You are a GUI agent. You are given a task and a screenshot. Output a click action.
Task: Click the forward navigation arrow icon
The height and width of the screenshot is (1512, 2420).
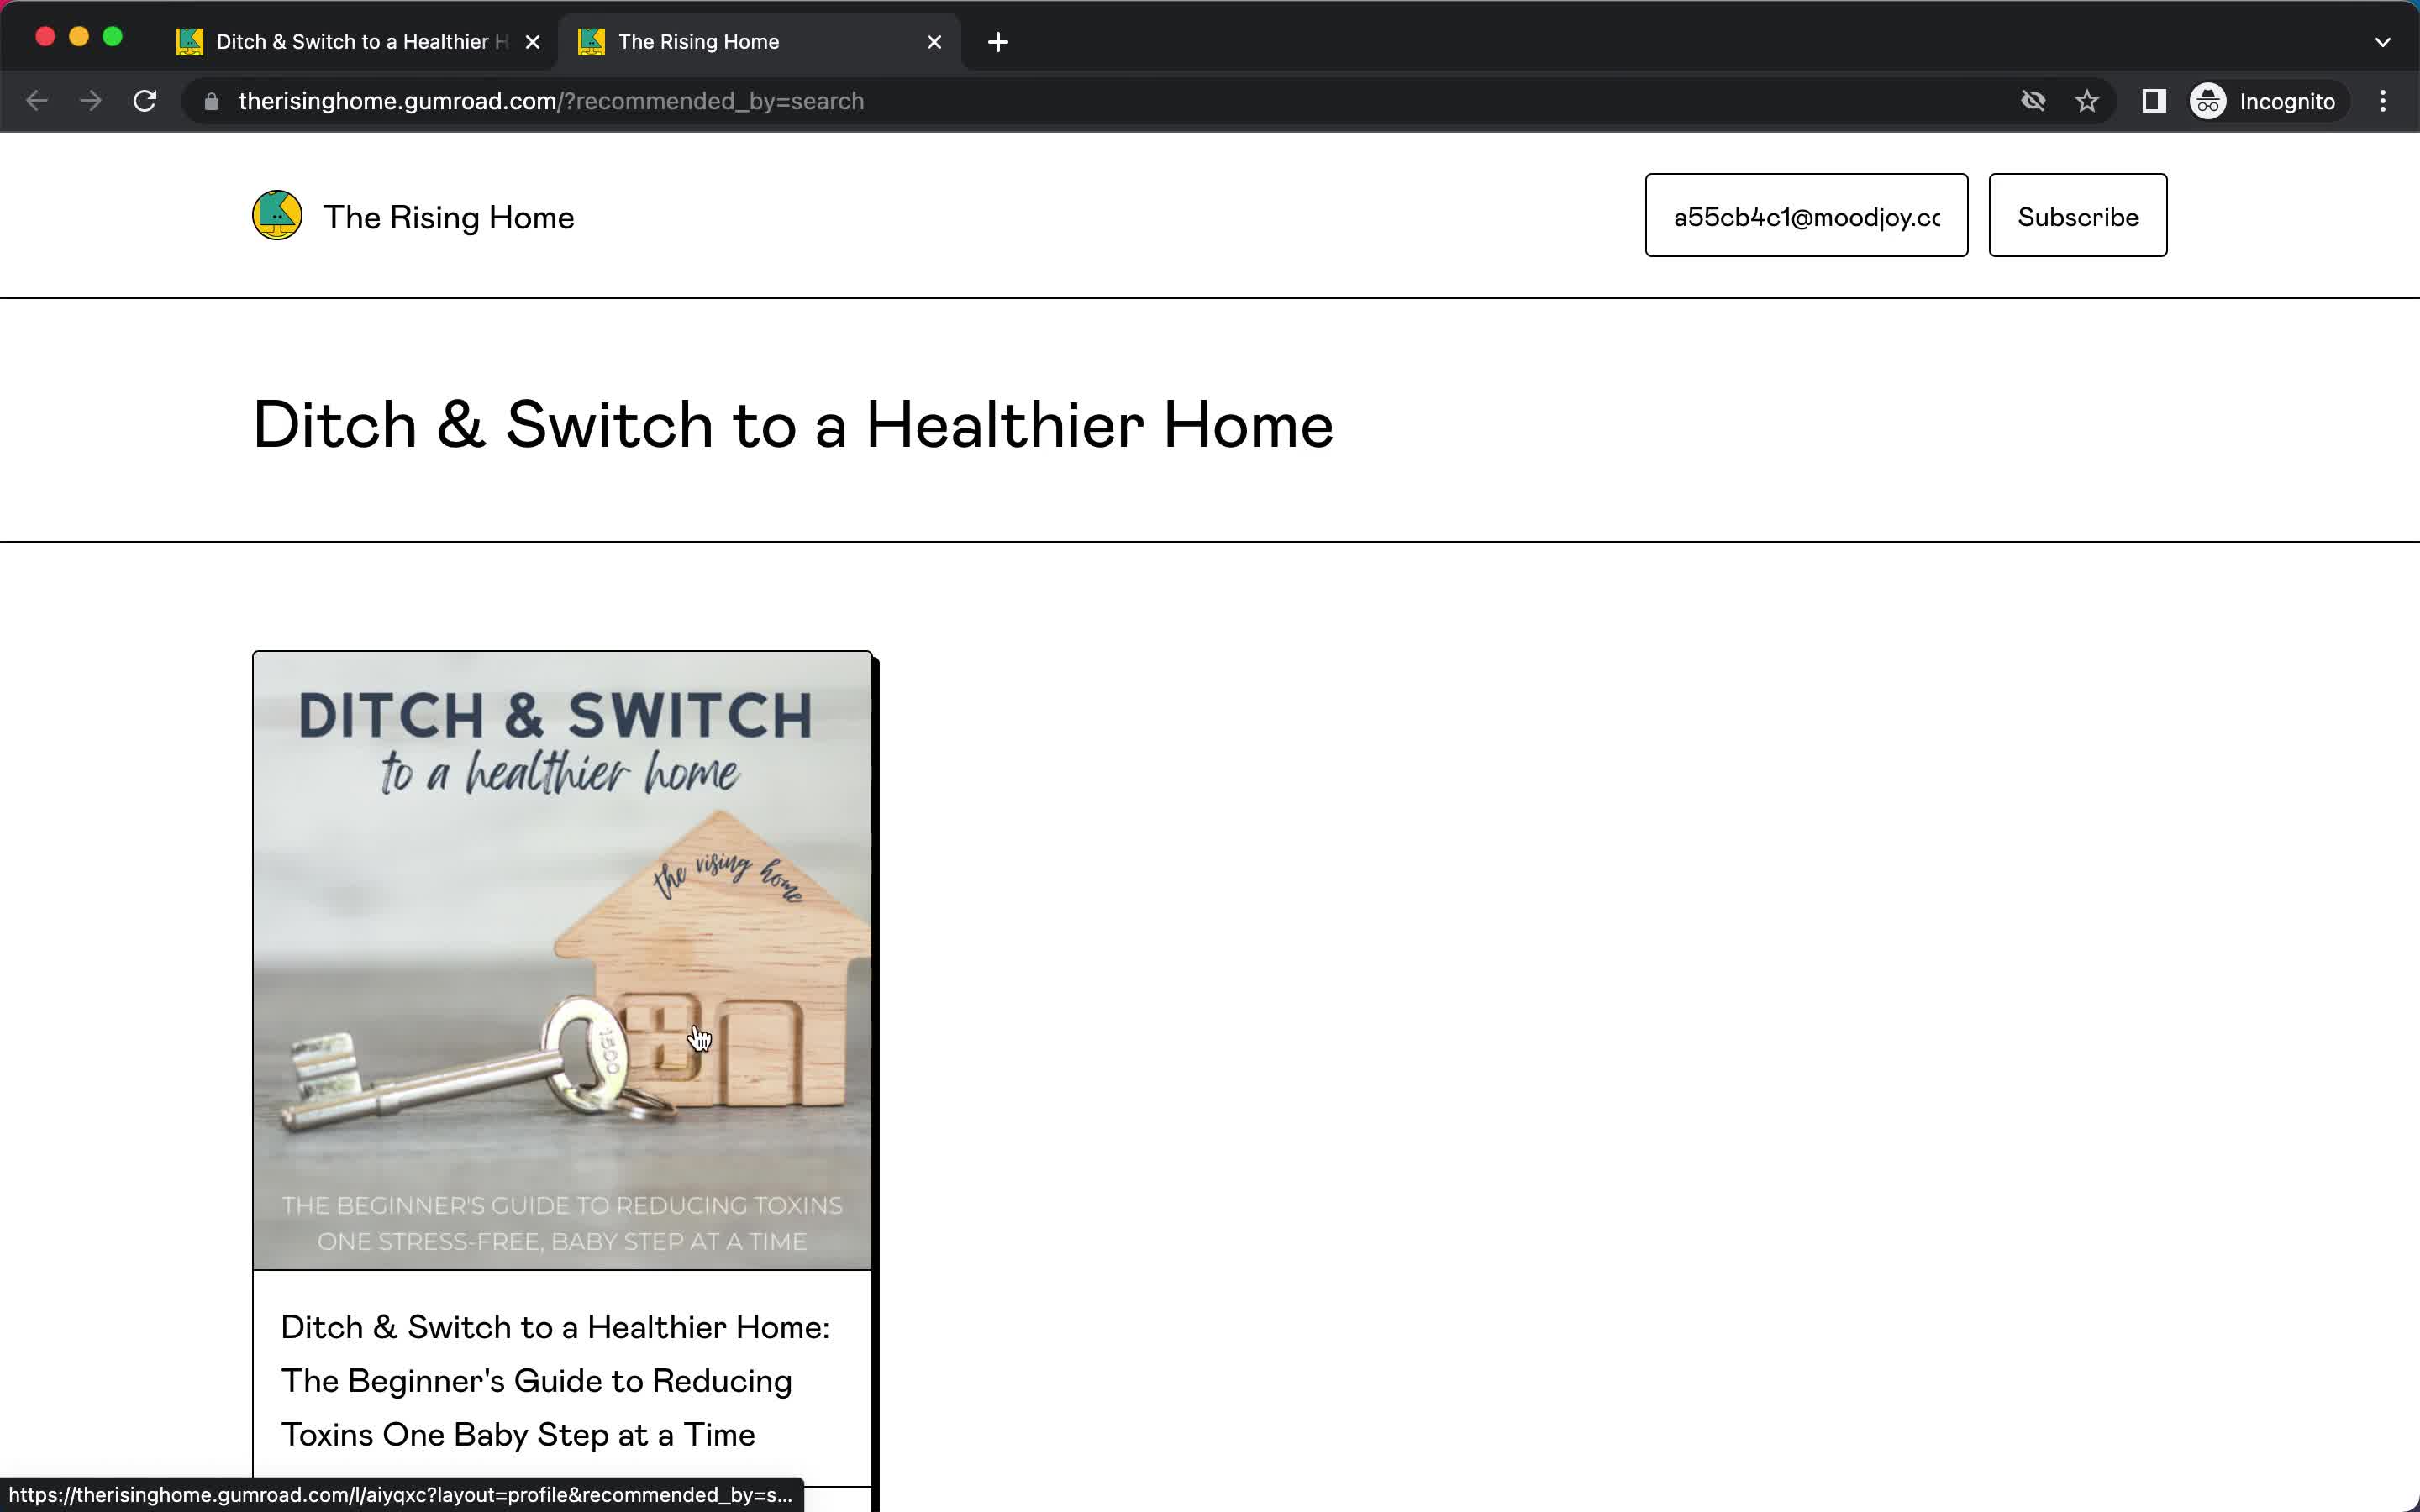coord(91,101)
